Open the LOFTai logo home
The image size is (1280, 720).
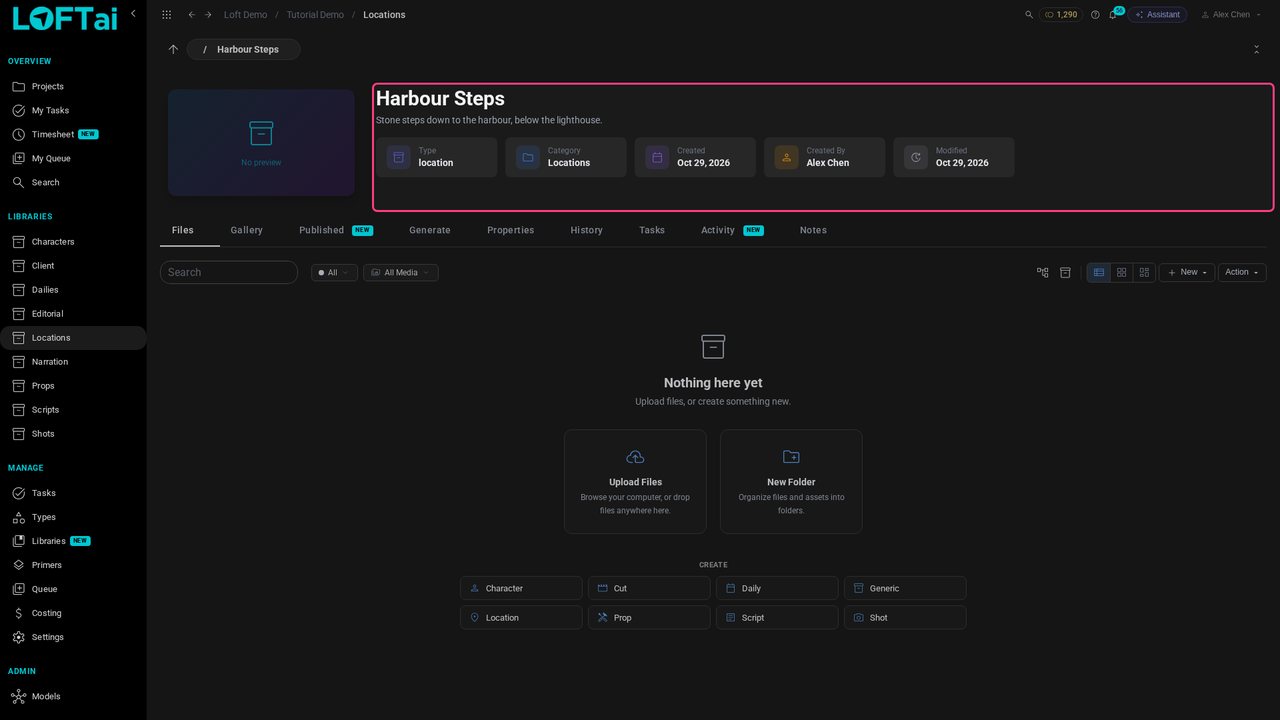tap(64, 18)
